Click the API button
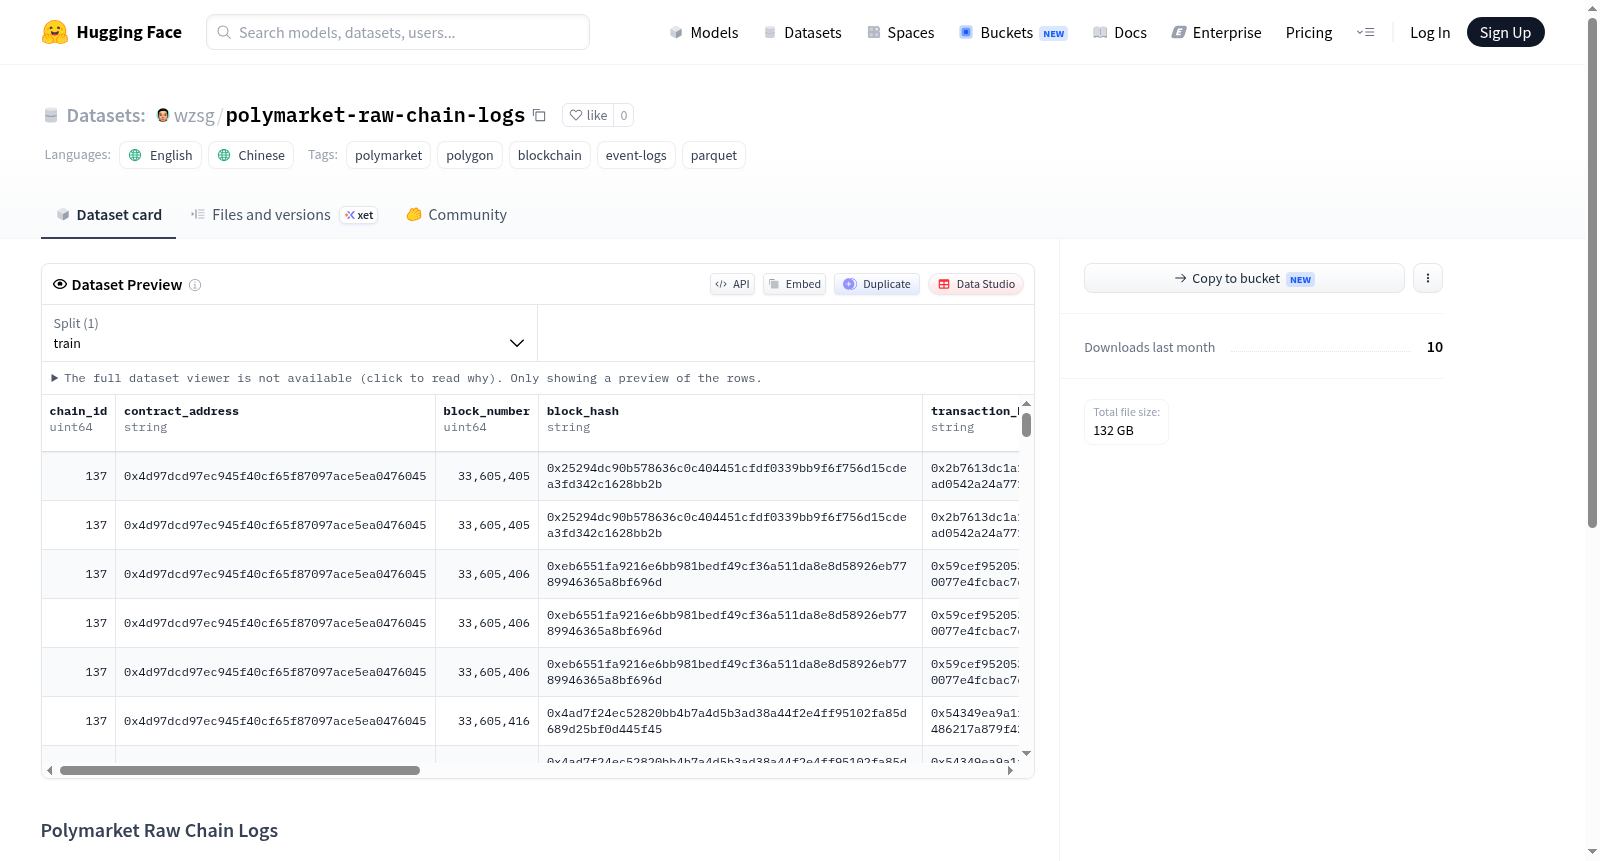The height and width of the screenshot is (861, 1600). pyautogui.click(x=732, y=284)
